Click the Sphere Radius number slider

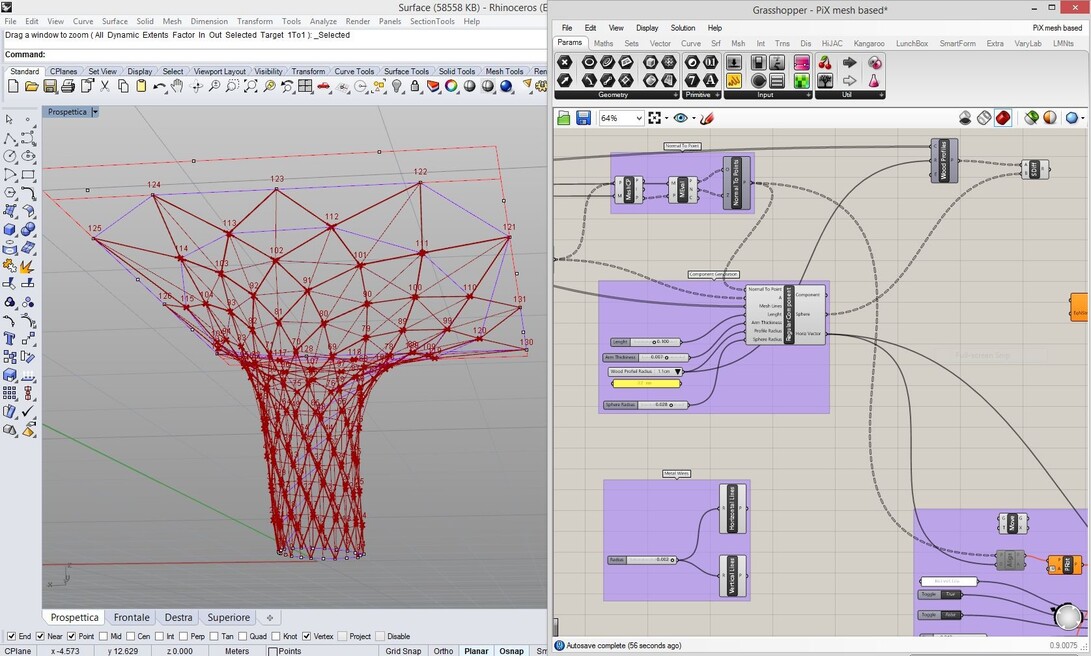646,404
